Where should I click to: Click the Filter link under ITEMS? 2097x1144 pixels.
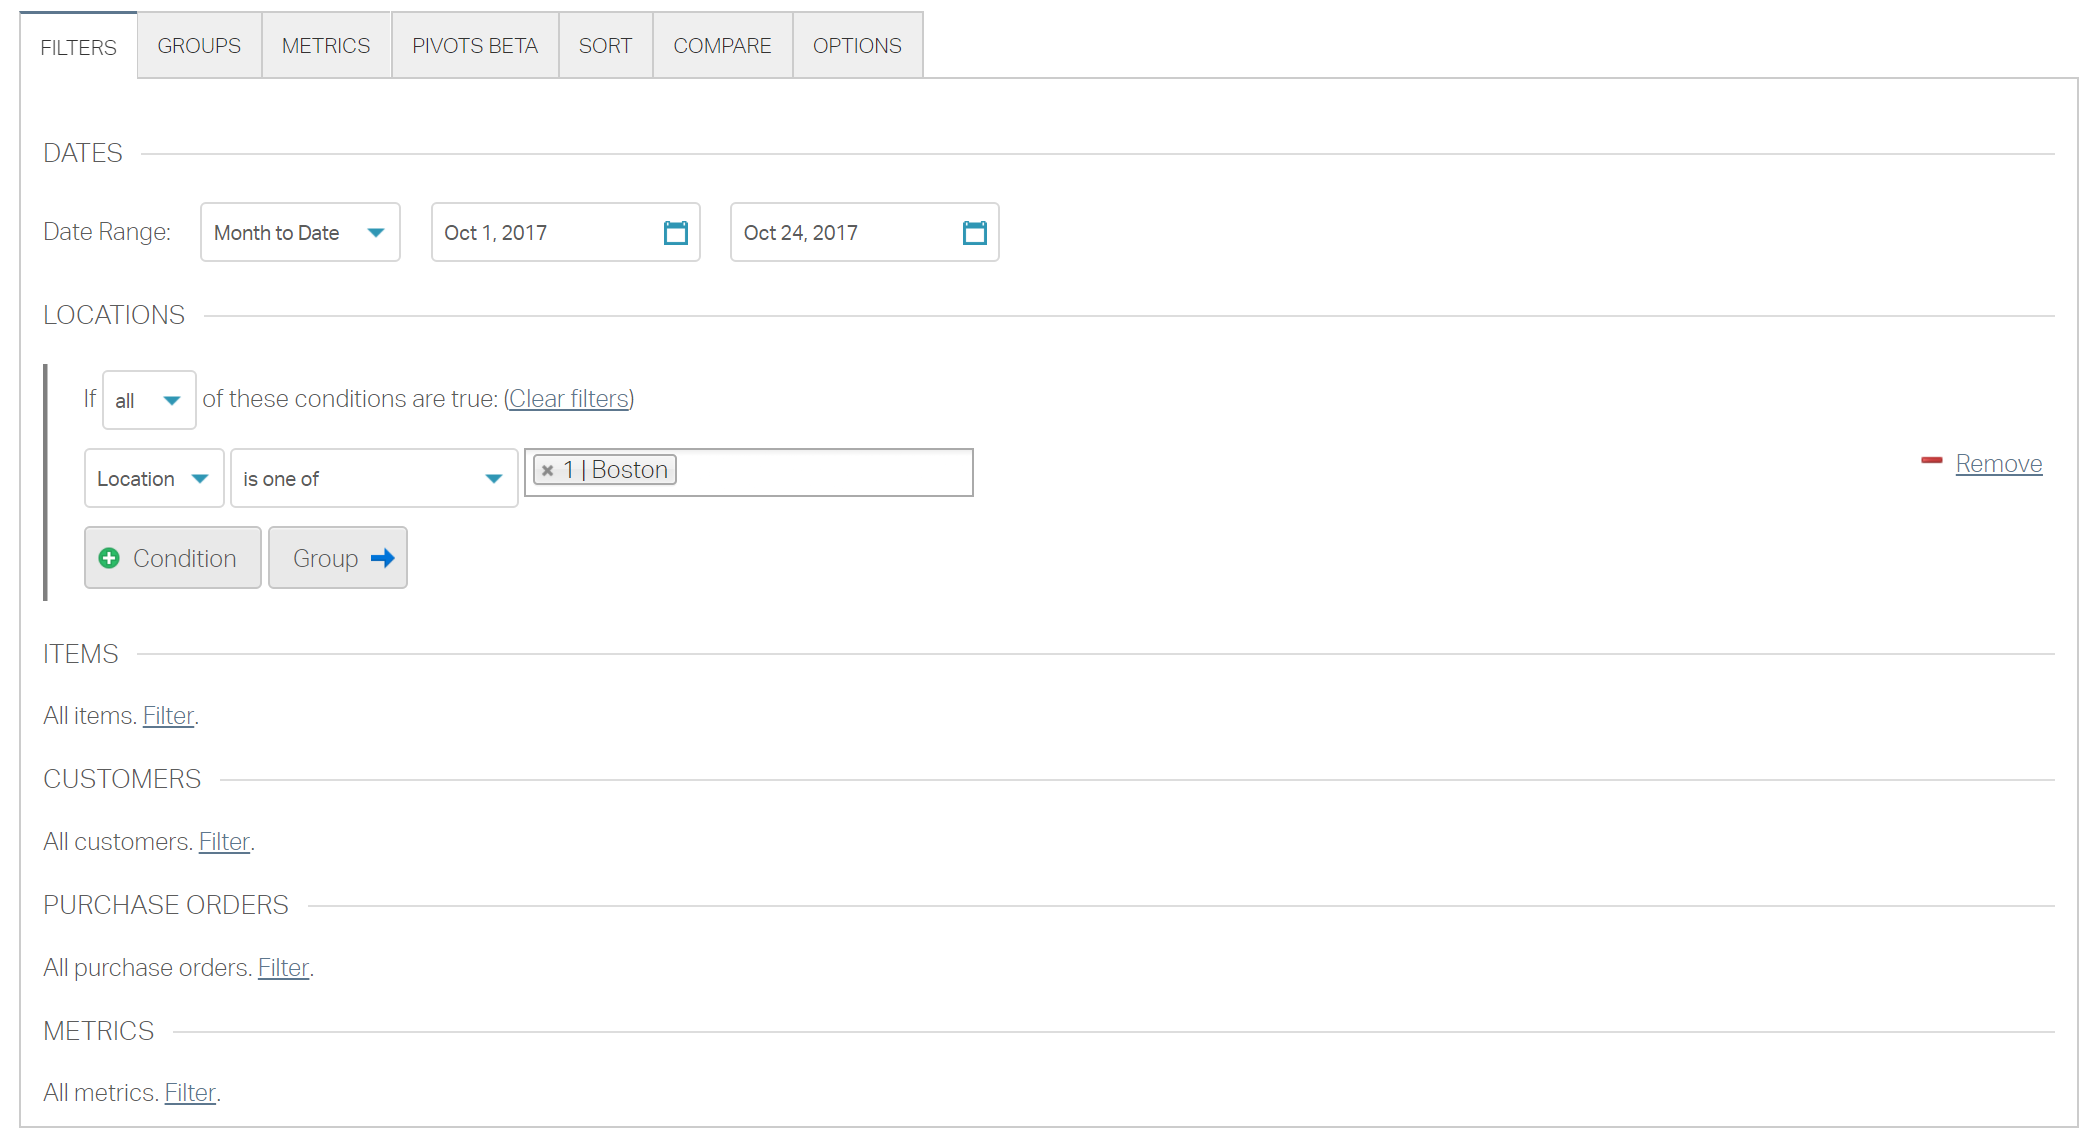coord(168,716)
